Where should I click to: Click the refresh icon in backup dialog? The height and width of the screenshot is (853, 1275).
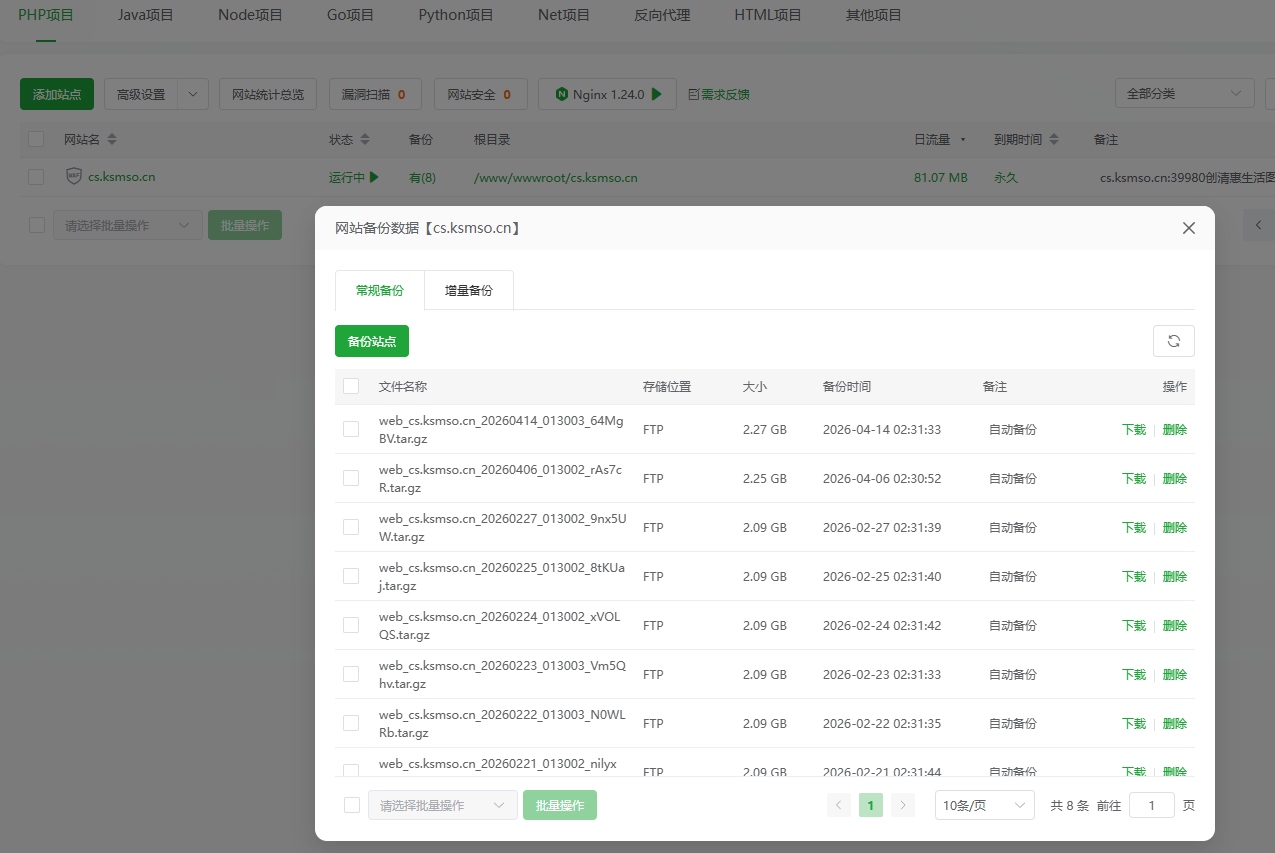[x=1174, y=341]
